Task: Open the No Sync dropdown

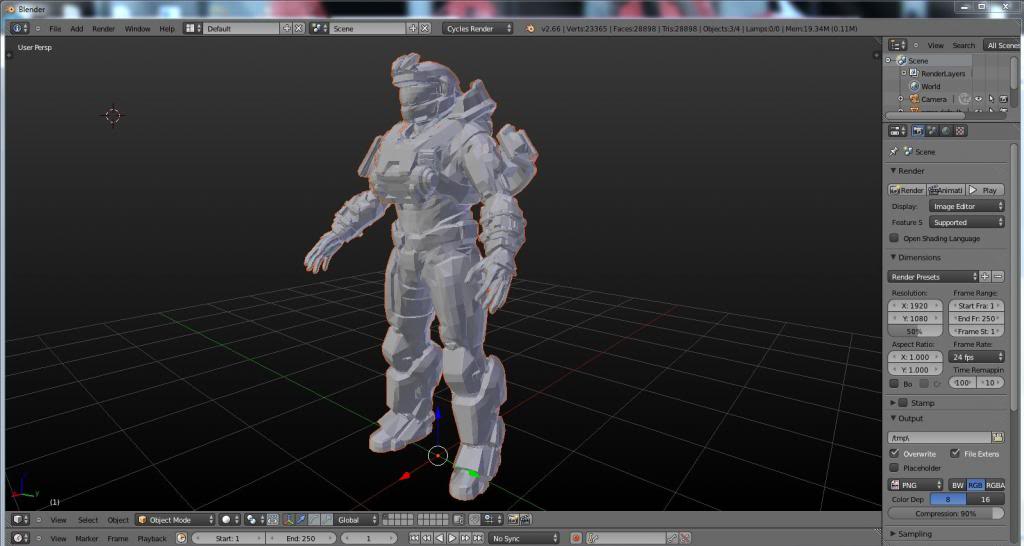Action: pos(524,538)
